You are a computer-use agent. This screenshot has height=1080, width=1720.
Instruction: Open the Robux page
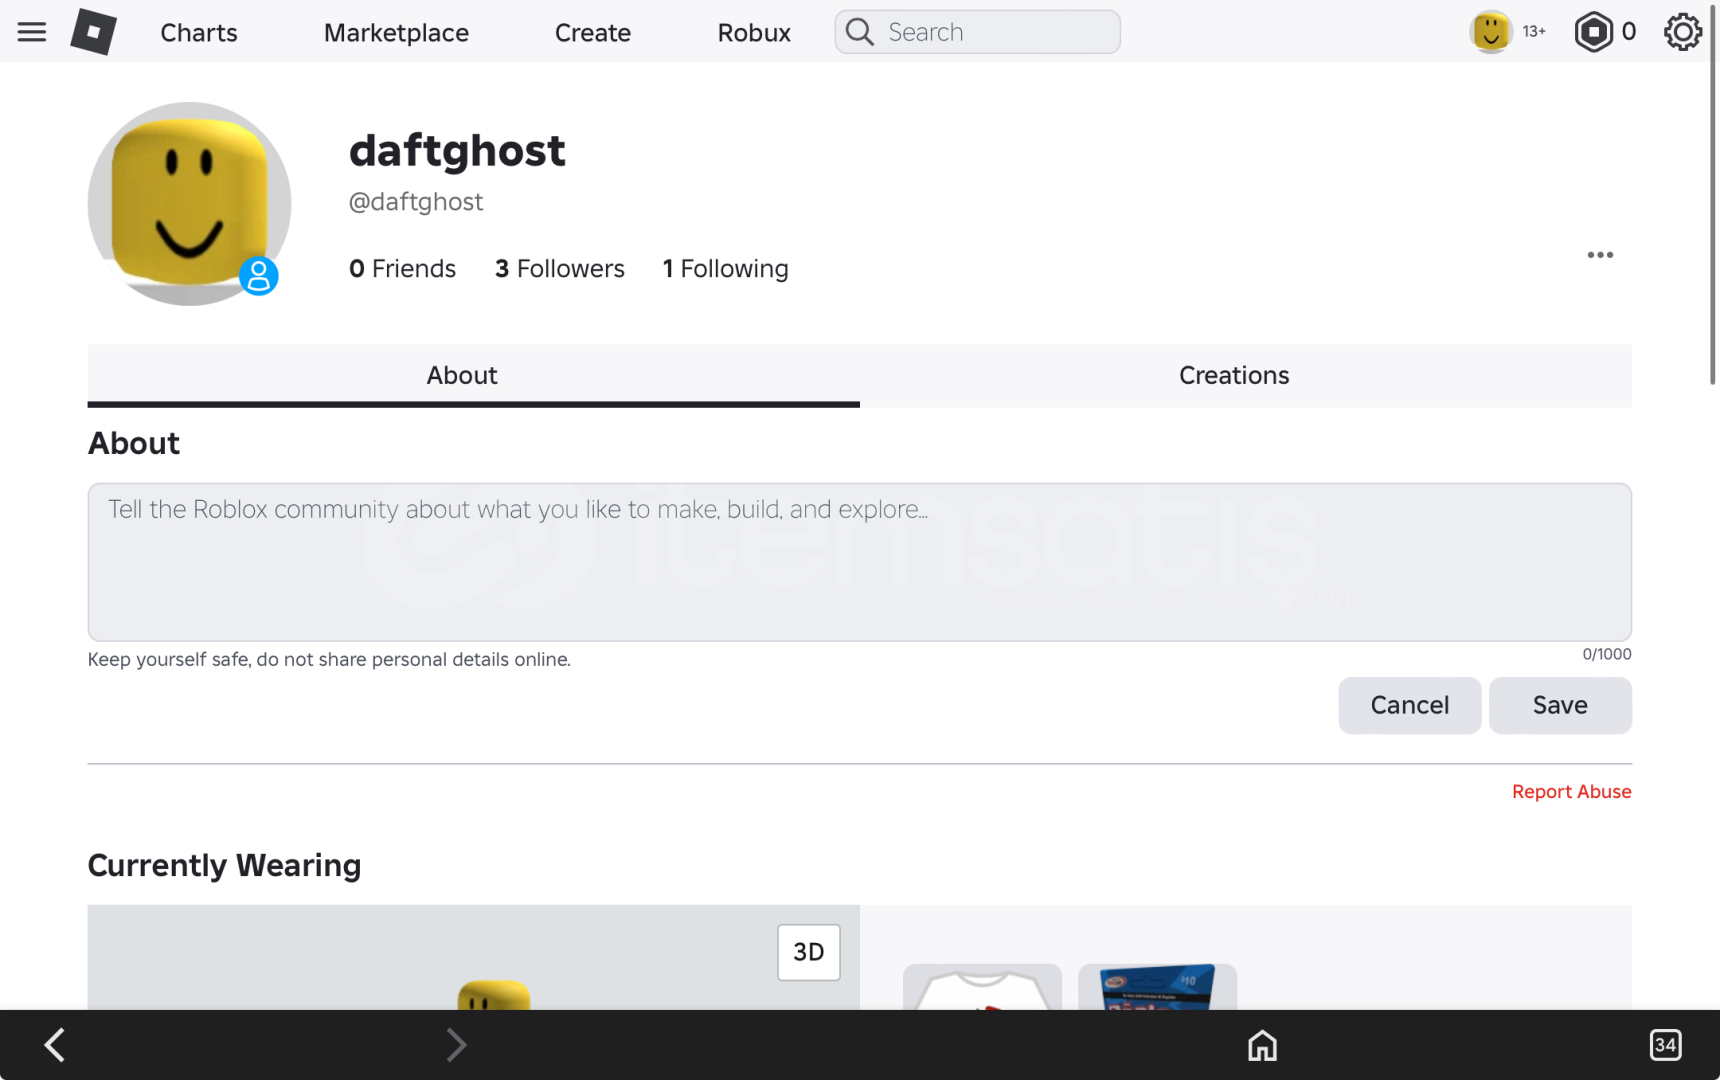point(754,33)
